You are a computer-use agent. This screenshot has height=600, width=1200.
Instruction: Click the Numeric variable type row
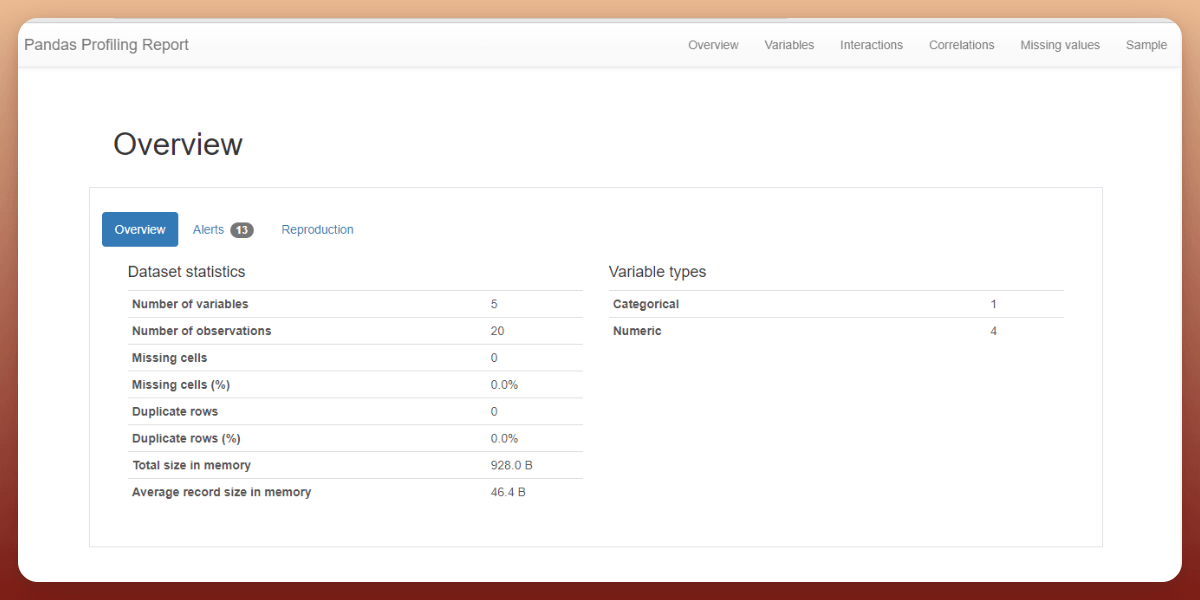tap(637, 331)
